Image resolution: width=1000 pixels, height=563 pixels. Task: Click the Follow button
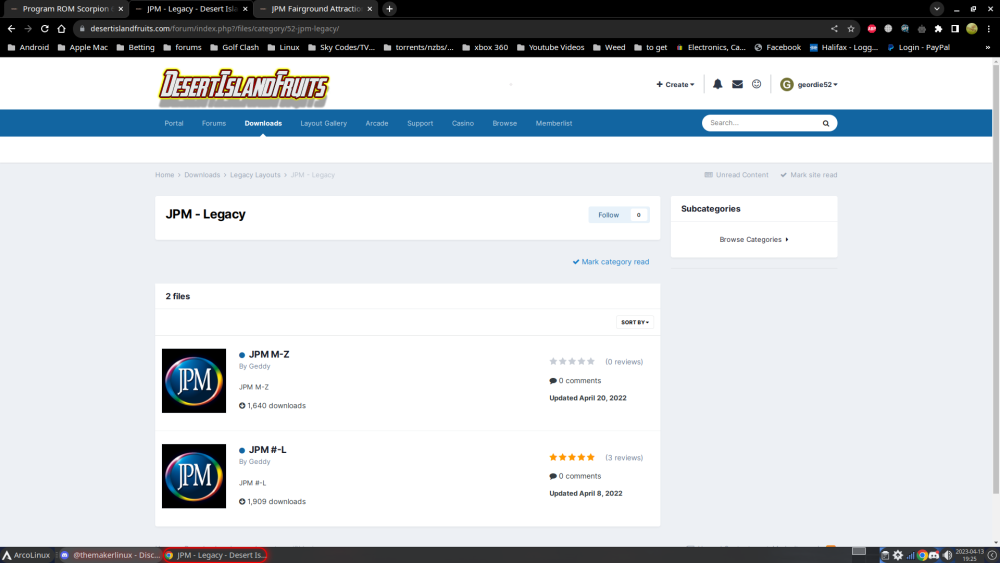pos(608,215)
